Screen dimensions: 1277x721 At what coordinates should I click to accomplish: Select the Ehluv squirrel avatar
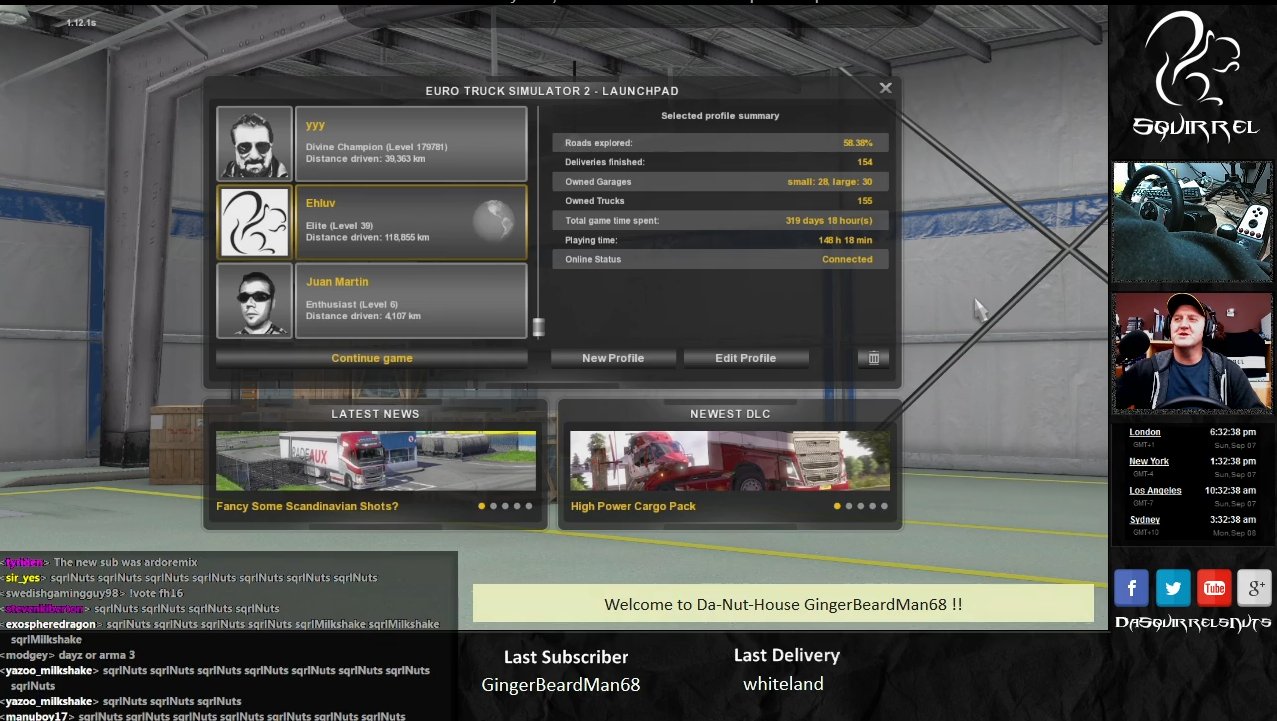254,222
